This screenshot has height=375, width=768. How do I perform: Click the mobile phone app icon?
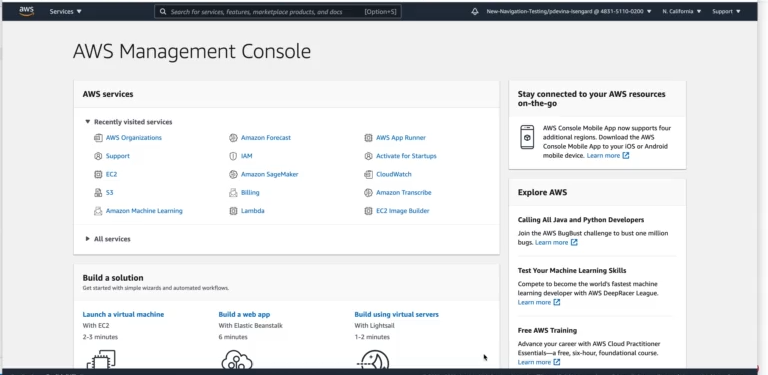[x=527, y=137]
